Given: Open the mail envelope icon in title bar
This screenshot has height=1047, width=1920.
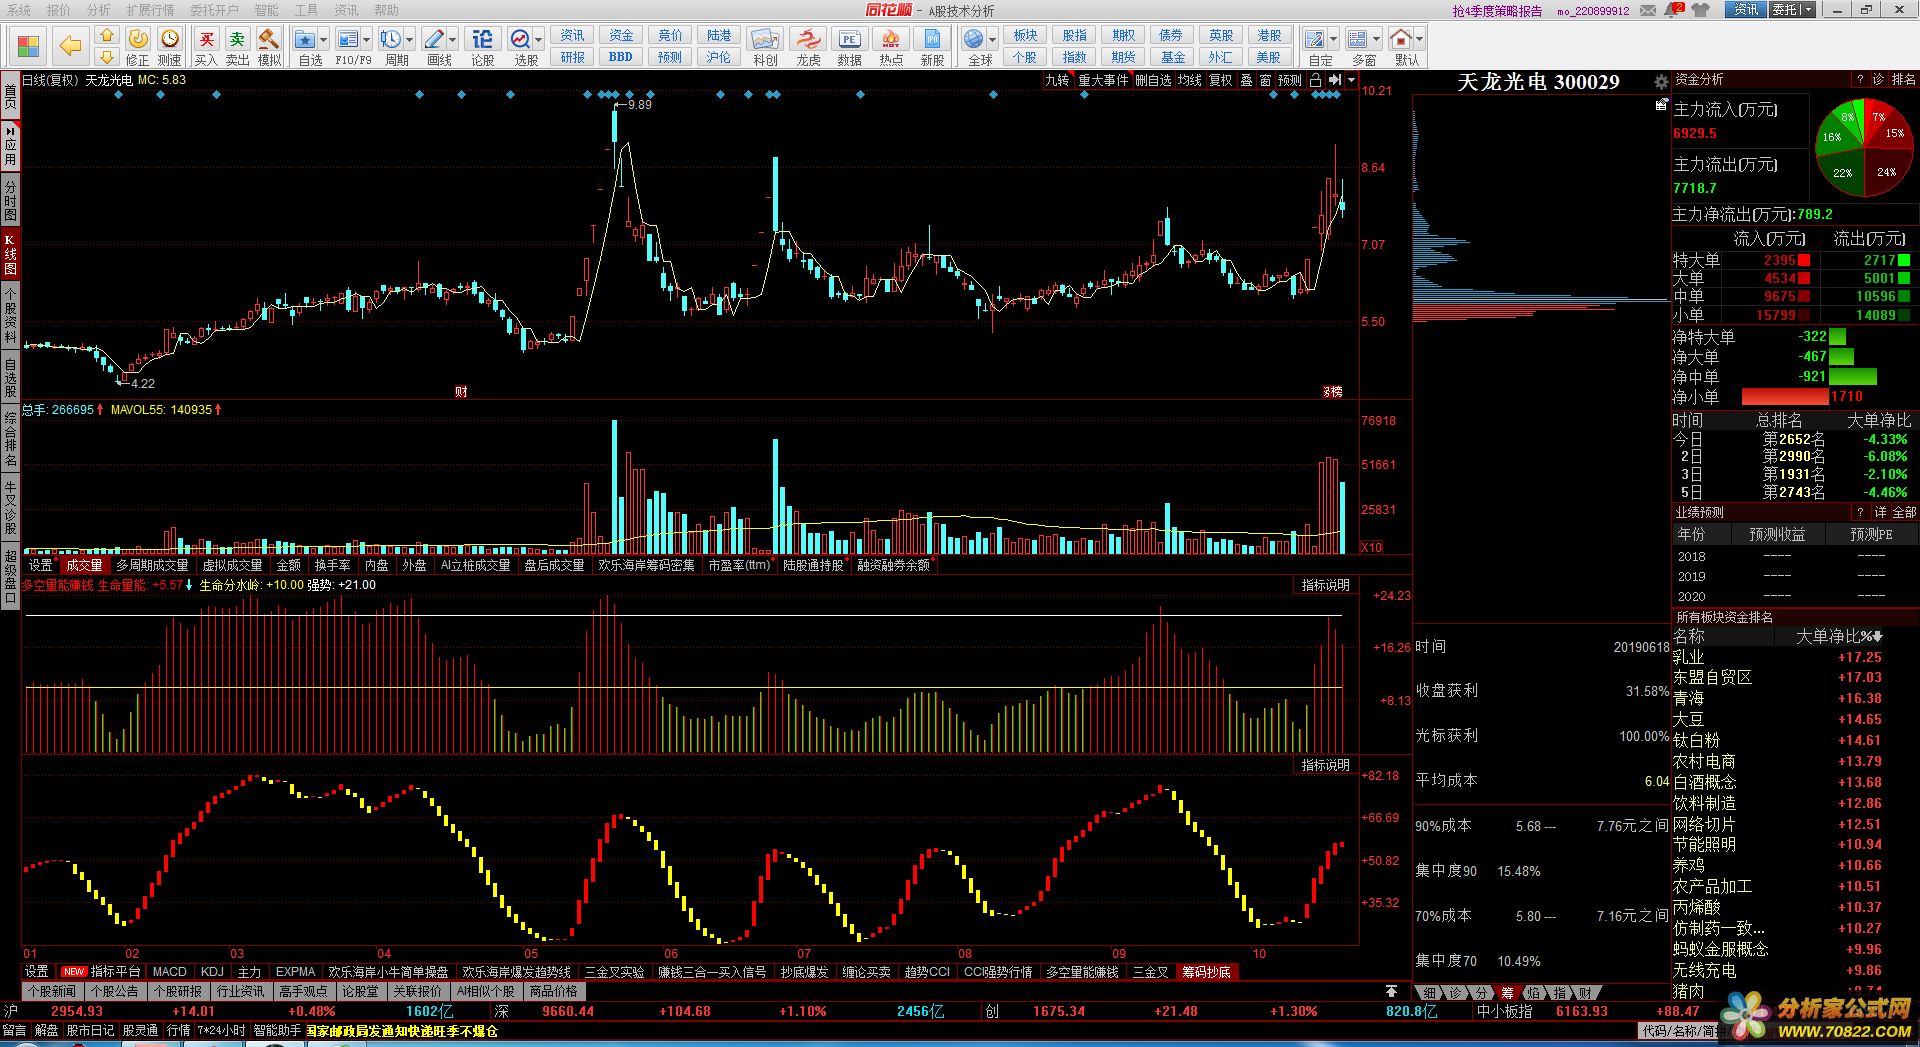Looking at the screenshot, I should 1647,10.
